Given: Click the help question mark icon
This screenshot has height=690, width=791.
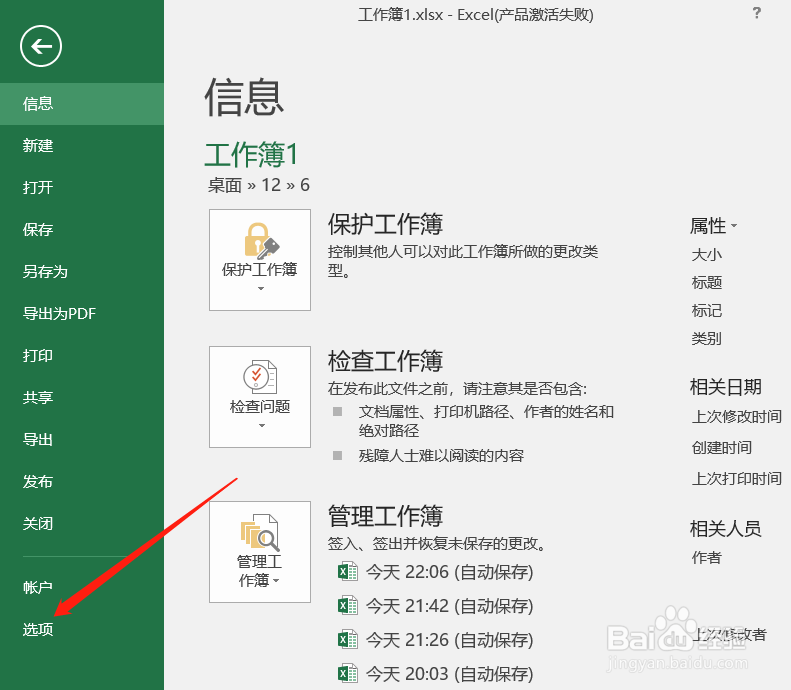Looking at the screenshot, I should coord(756,13).
